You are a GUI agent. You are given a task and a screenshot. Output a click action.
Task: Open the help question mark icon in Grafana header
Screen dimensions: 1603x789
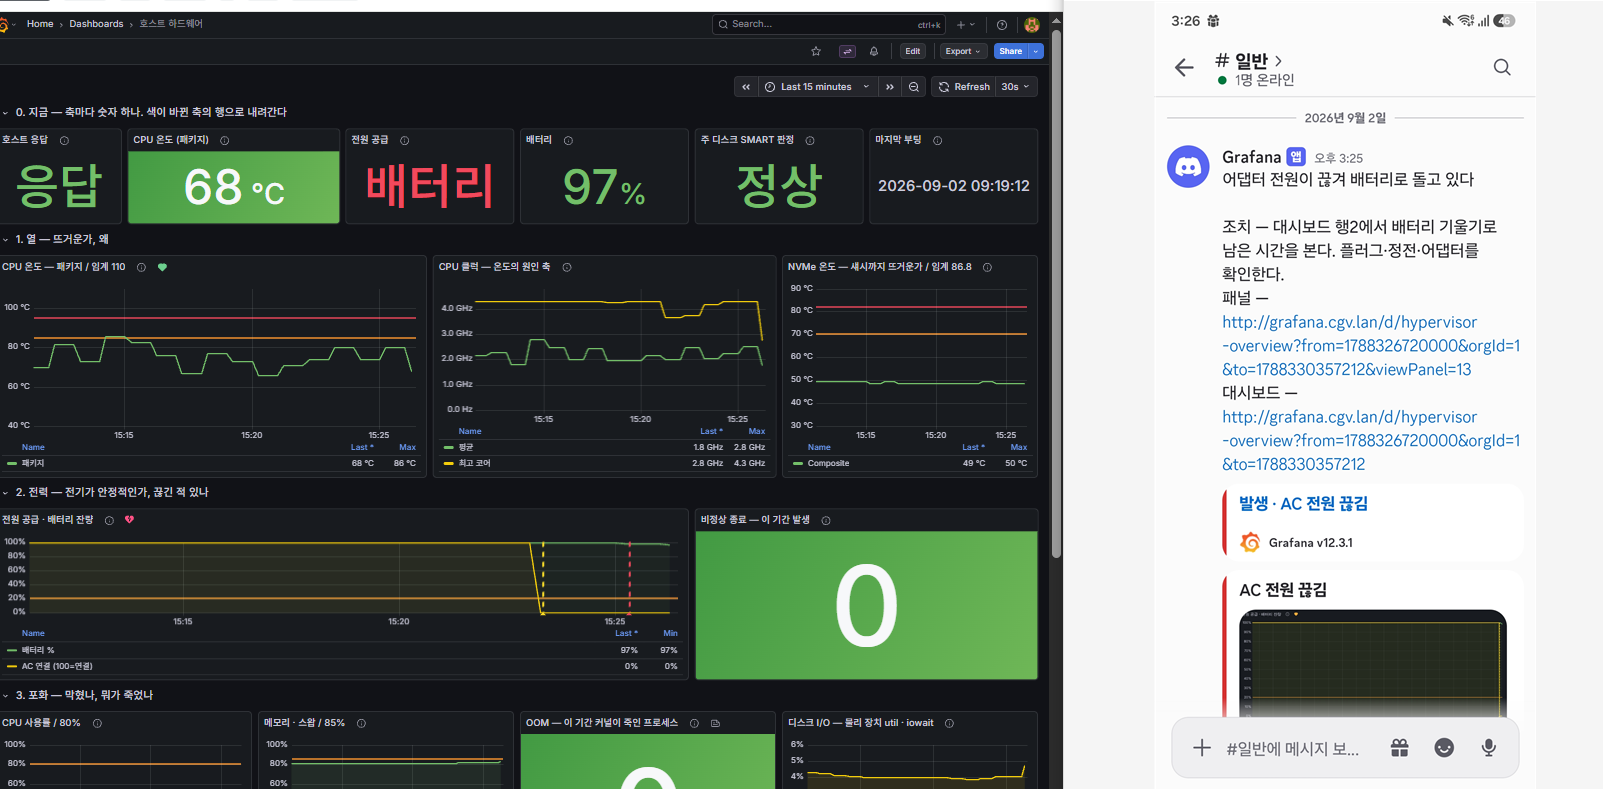pos(1002,24)
